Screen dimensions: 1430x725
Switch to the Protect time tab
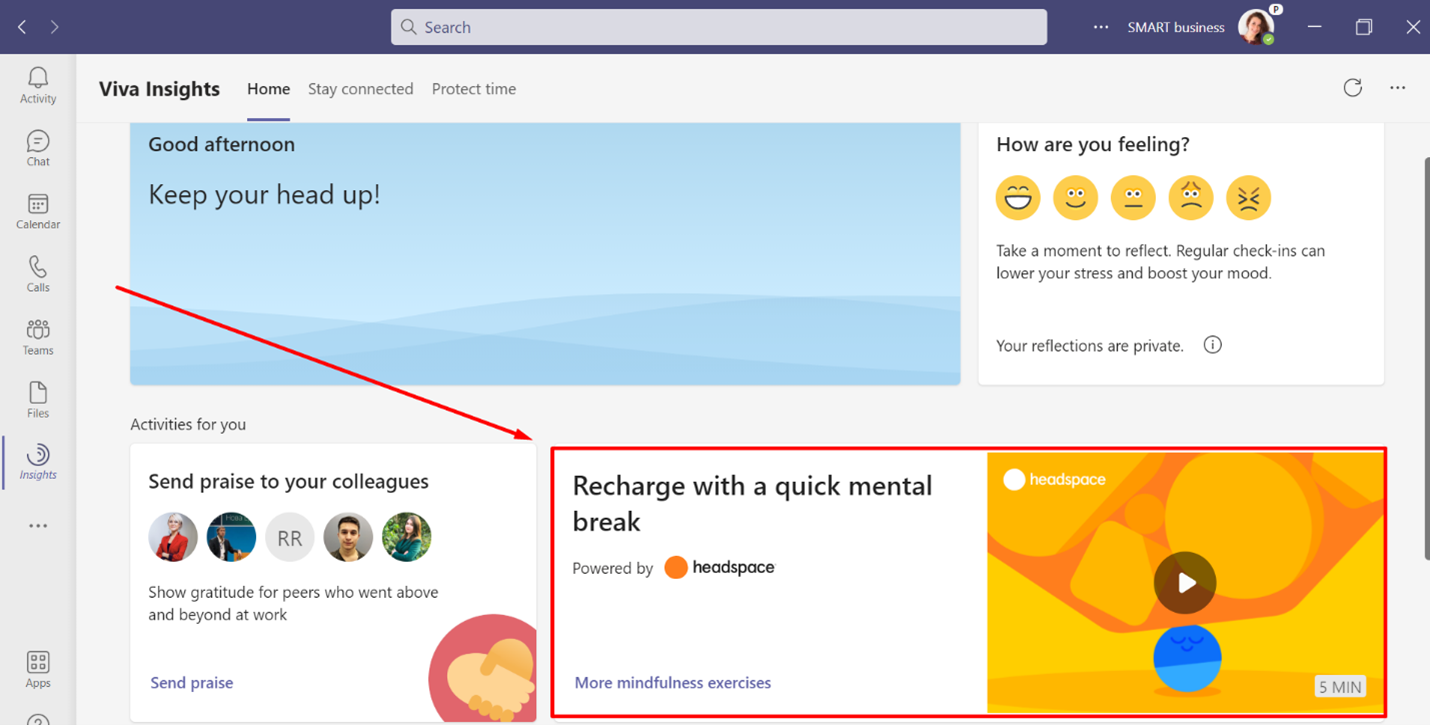[x=473, y=89]
